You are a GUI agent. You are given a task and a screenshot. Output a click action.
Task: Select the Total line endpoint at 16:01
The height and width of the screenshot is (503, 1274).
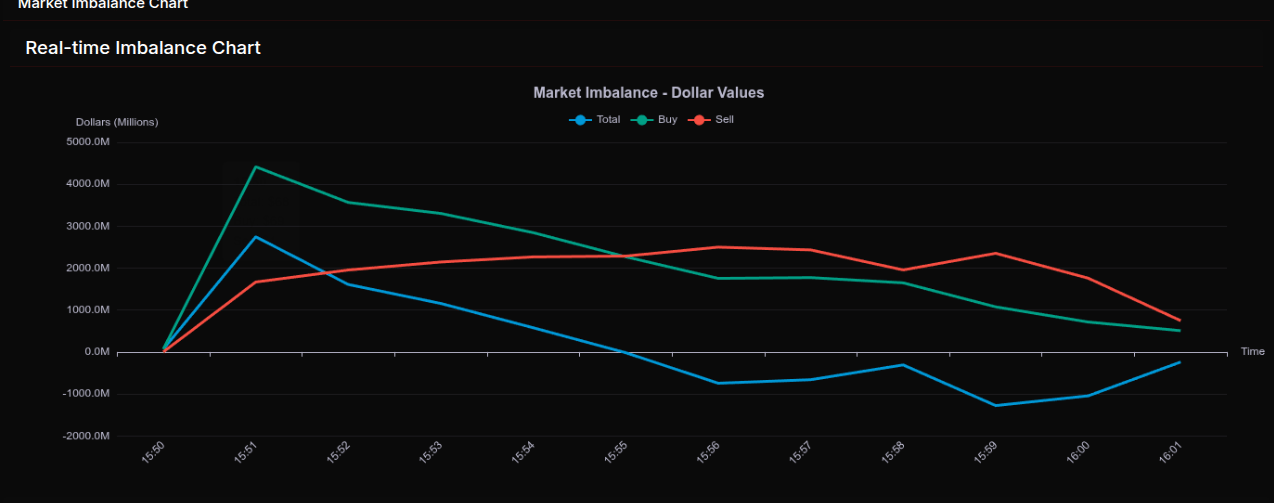[x=1180, y=362]
